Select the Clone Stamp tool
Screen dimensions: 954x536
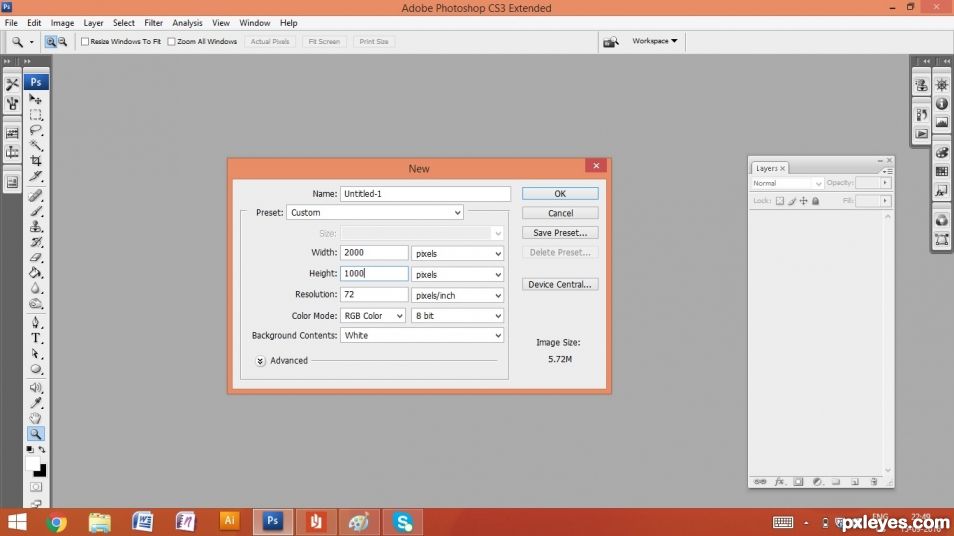click(35, 226)
